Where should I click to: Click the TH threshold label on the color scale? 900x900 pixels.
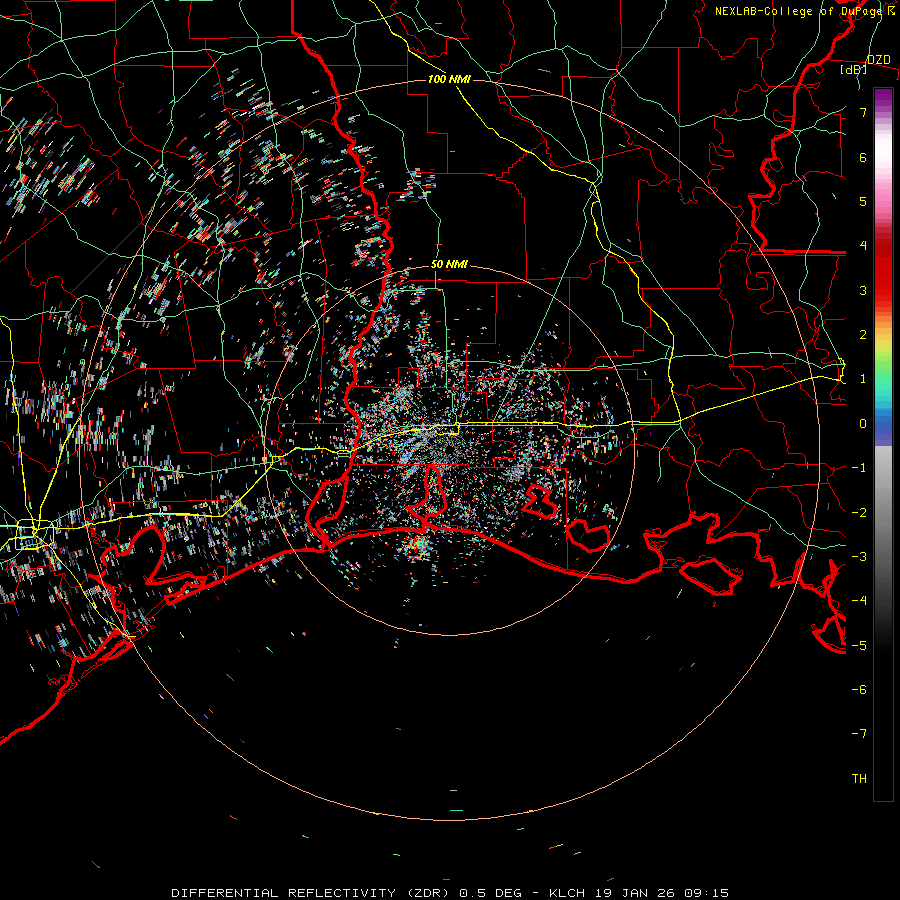859,779
